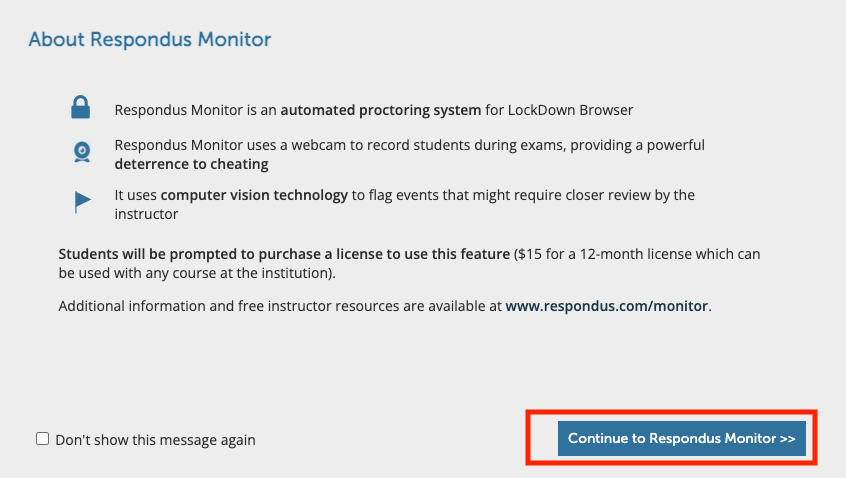Continue to Respondus Monitor
Image resolution: width=846 pixels, height=478 pixels.
pos(681,438)
